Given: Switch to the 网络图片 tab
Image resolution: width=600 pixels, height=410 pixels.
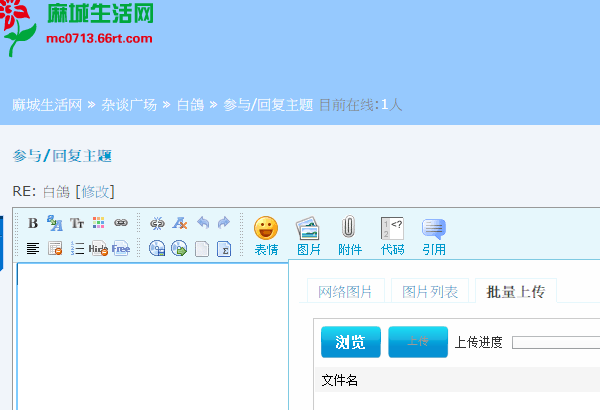Looking at the screenshot, I should pos(346,291).
